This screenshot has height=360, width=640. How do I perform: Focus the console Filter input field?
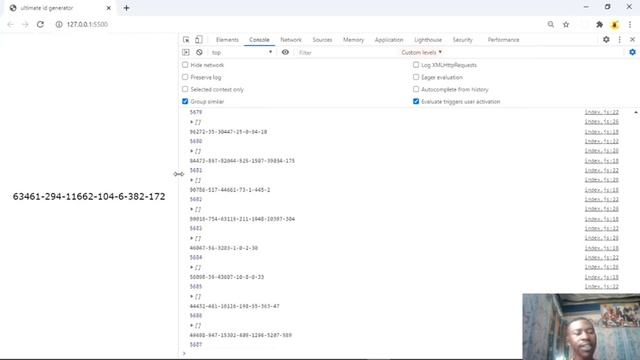coord(347,52)
